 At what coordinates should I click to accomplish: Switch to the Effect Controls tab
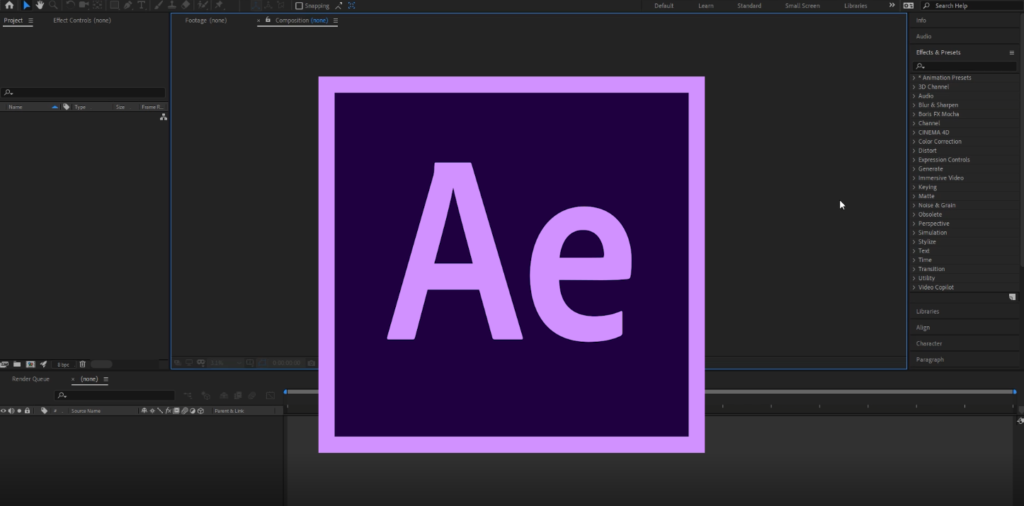[x=82, y=20]
